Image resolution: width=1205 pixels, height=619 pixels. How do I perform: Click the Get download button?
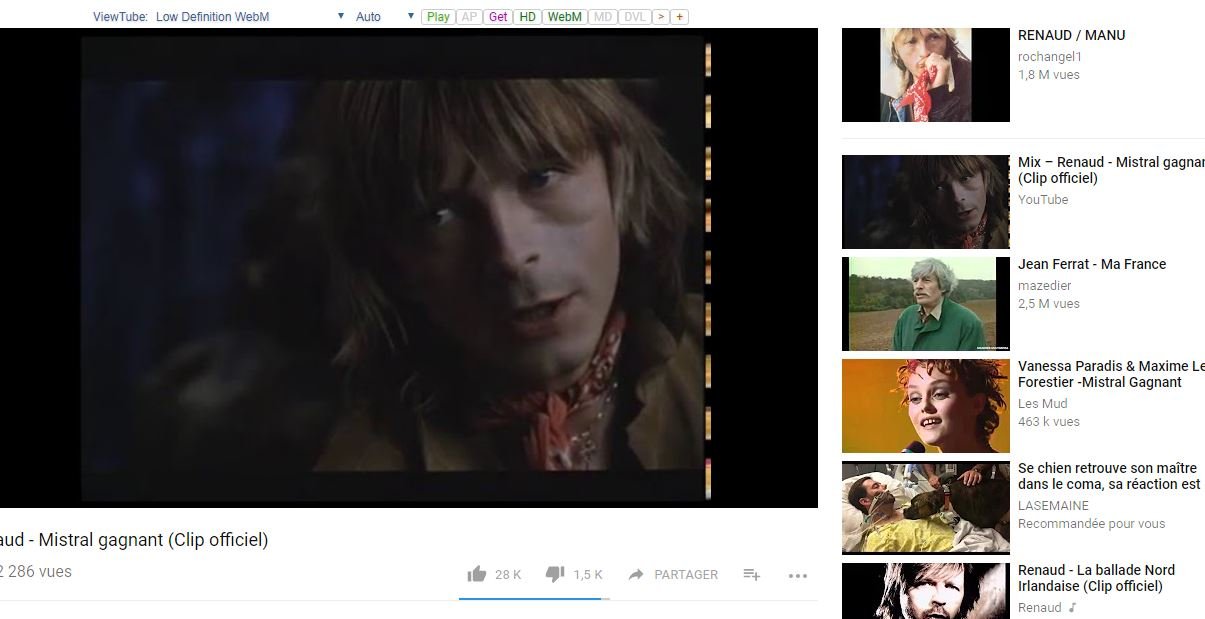coord(498,17)
